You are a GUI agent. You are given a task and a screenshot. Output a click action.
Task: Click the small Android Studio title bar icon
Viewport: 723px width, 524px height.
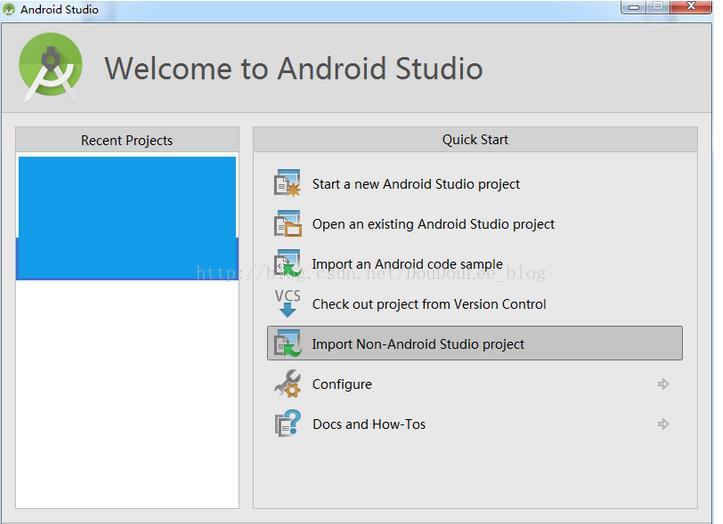8,10
